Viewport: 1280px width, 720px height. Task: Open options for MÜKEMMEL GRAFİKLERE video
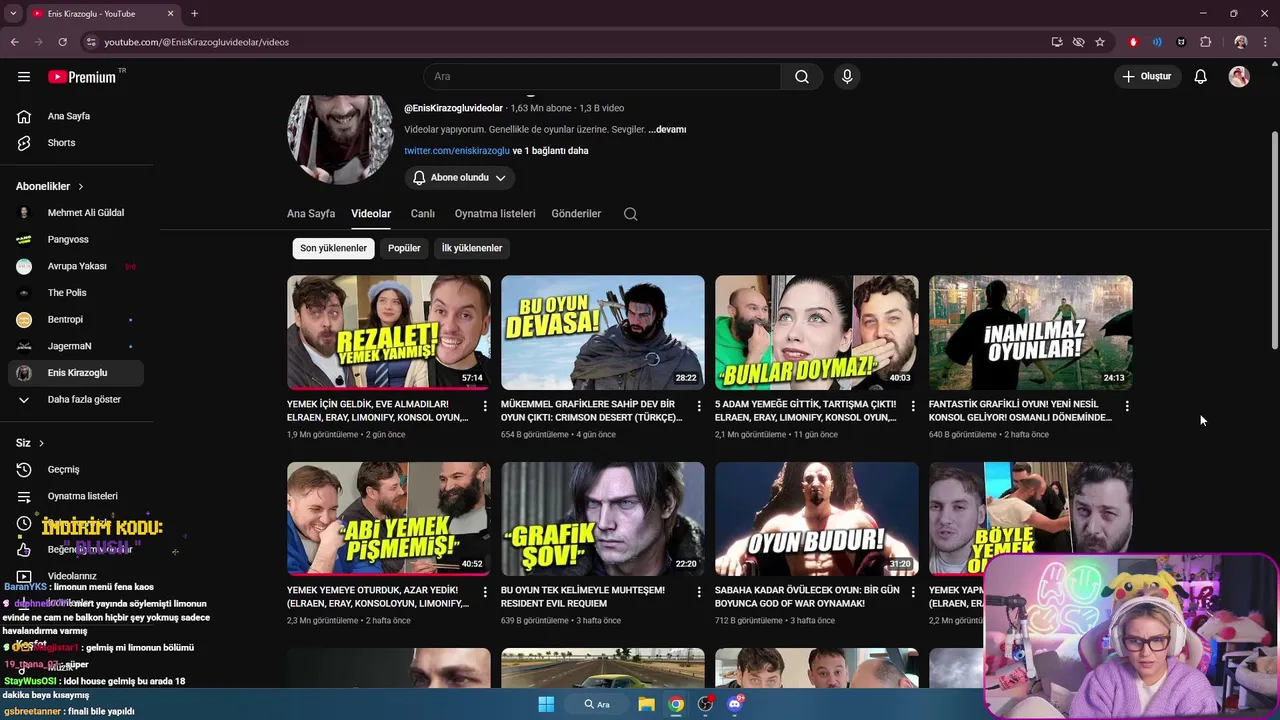point(699,406)
